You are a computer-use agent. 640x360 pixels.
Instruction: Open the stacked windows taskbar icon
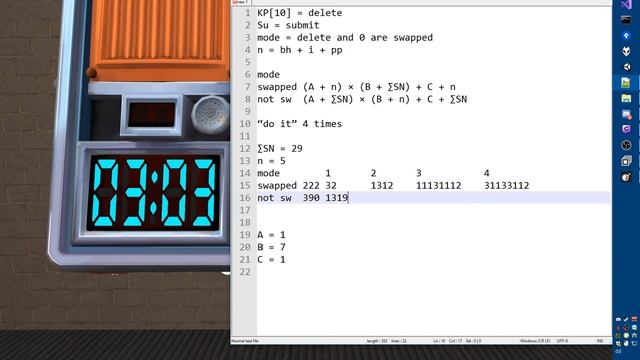click(626, 161)
